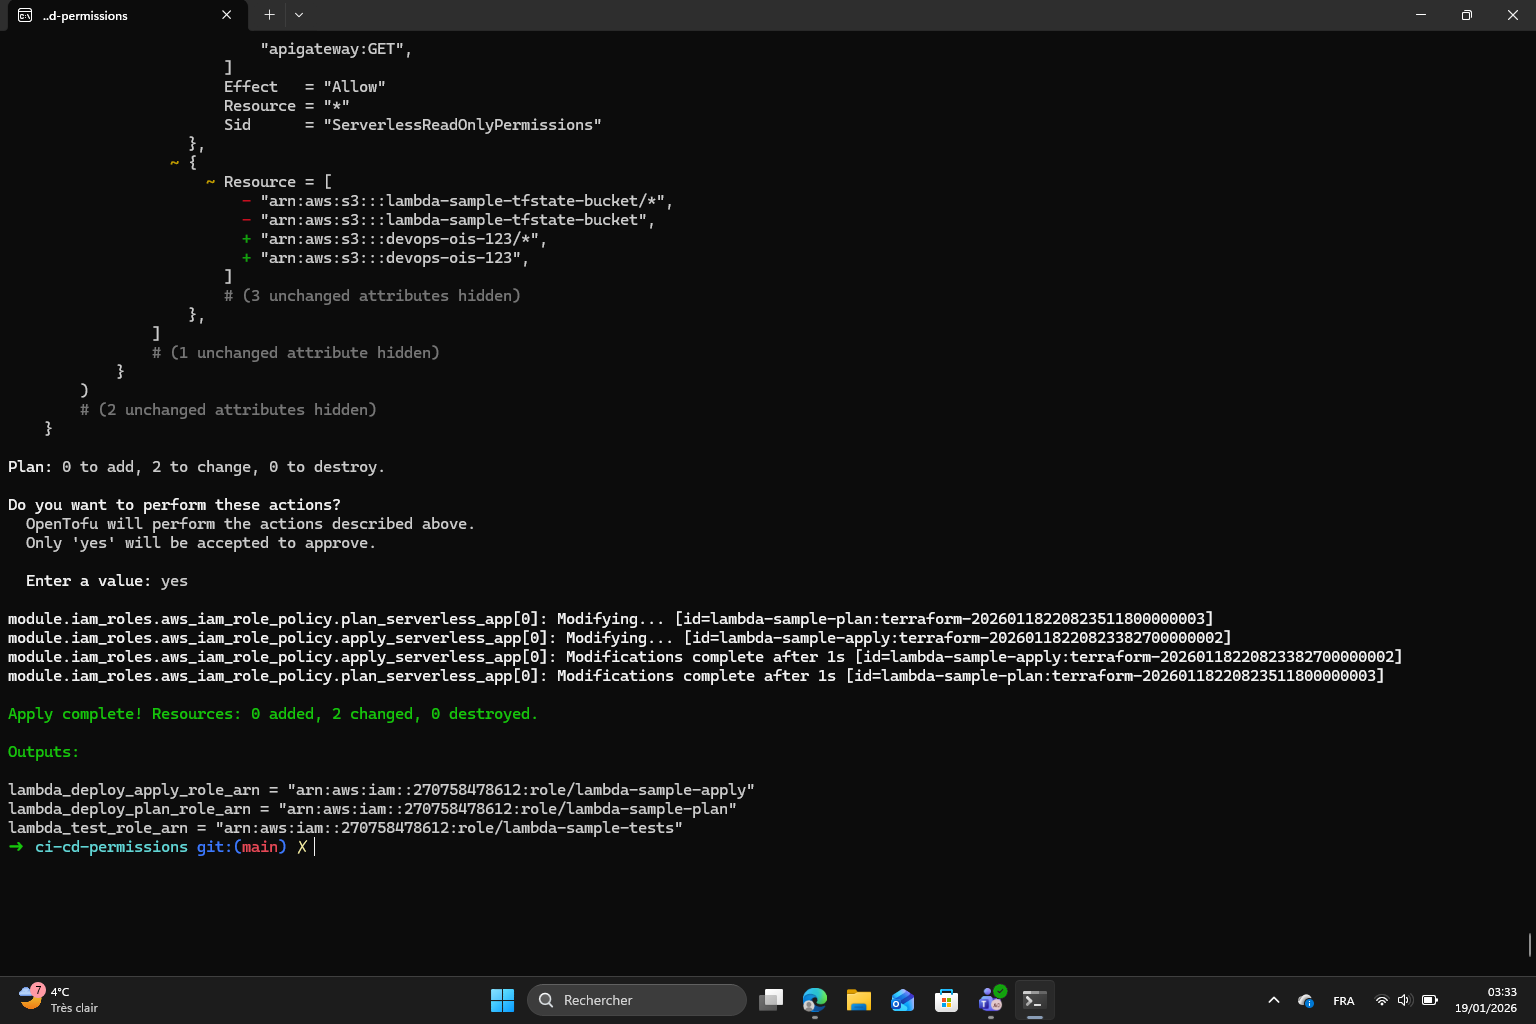Viewport: 1536px width, 1024px height.
Task: Switch keyboard layout from FRA
Action: point(1344,999)
